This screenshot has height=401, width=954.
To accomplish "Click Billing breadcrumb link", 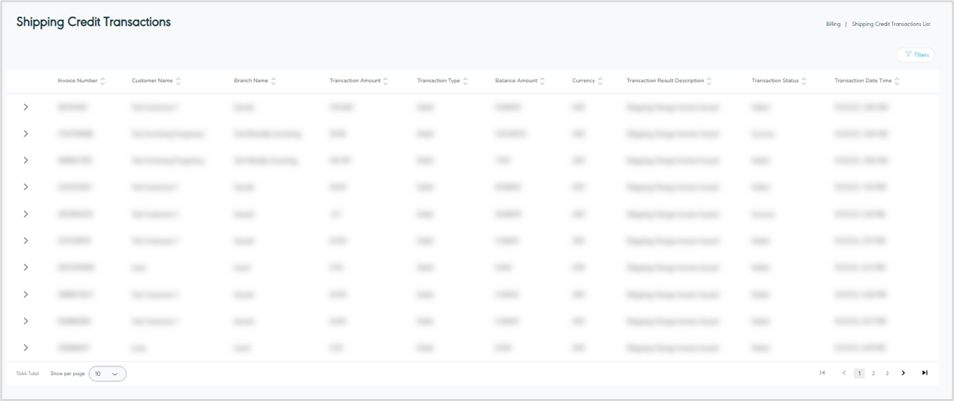I will [833, 24].
